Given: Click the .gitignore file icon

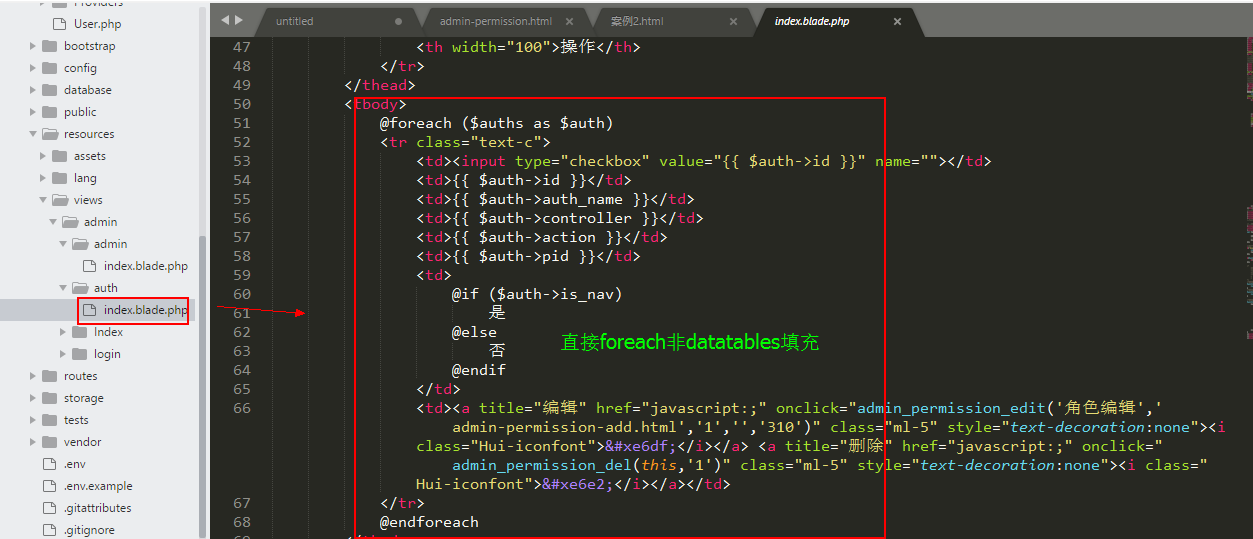Looking at the screenshot, I should tap(49, 530).
